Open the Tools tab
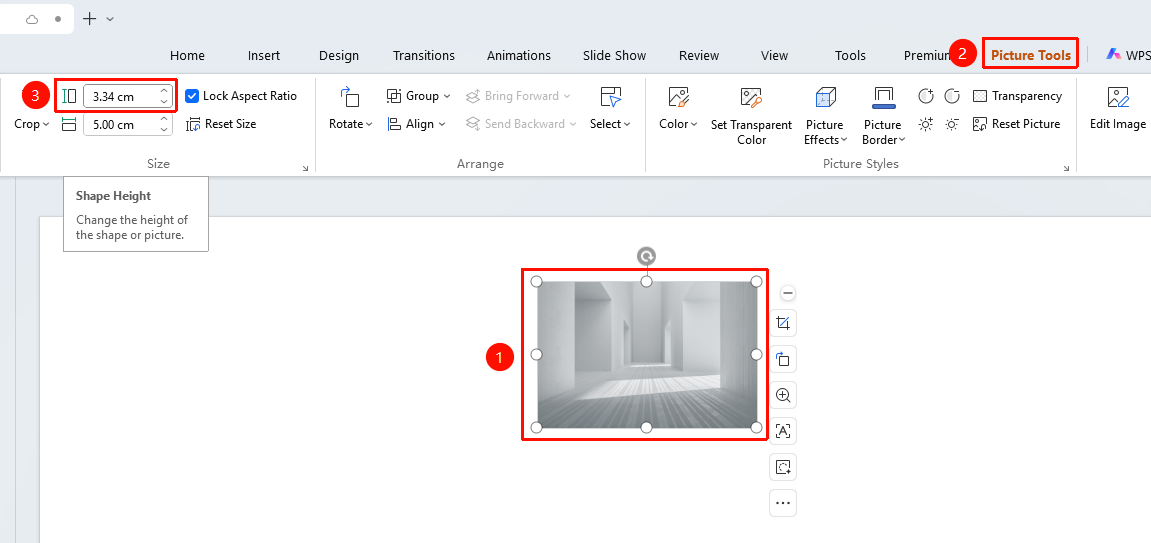This screenshot has height=543, width=1151. [850, 56]
